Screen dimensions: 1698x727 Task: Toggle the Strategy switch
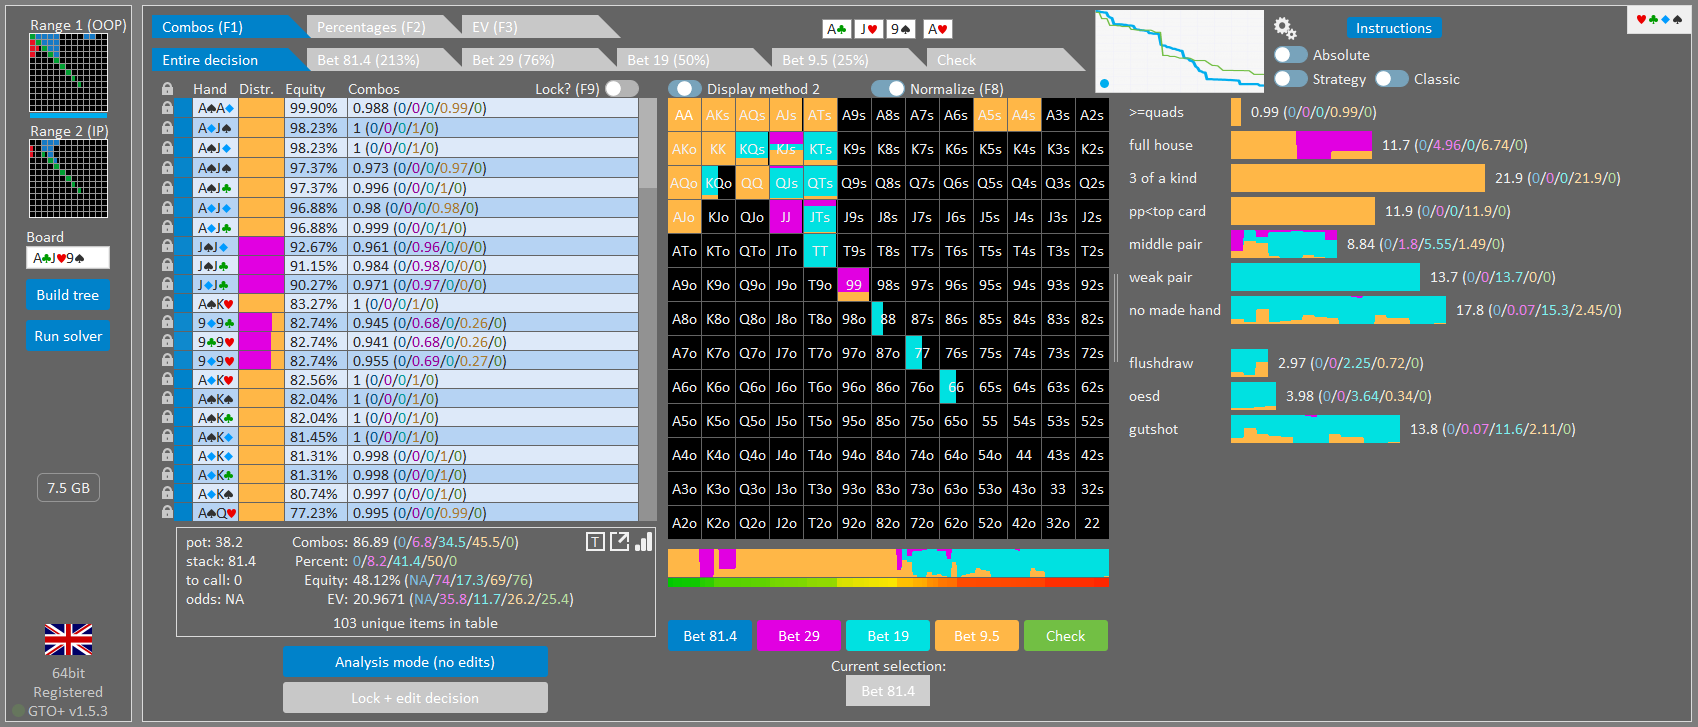(1291, 79)
